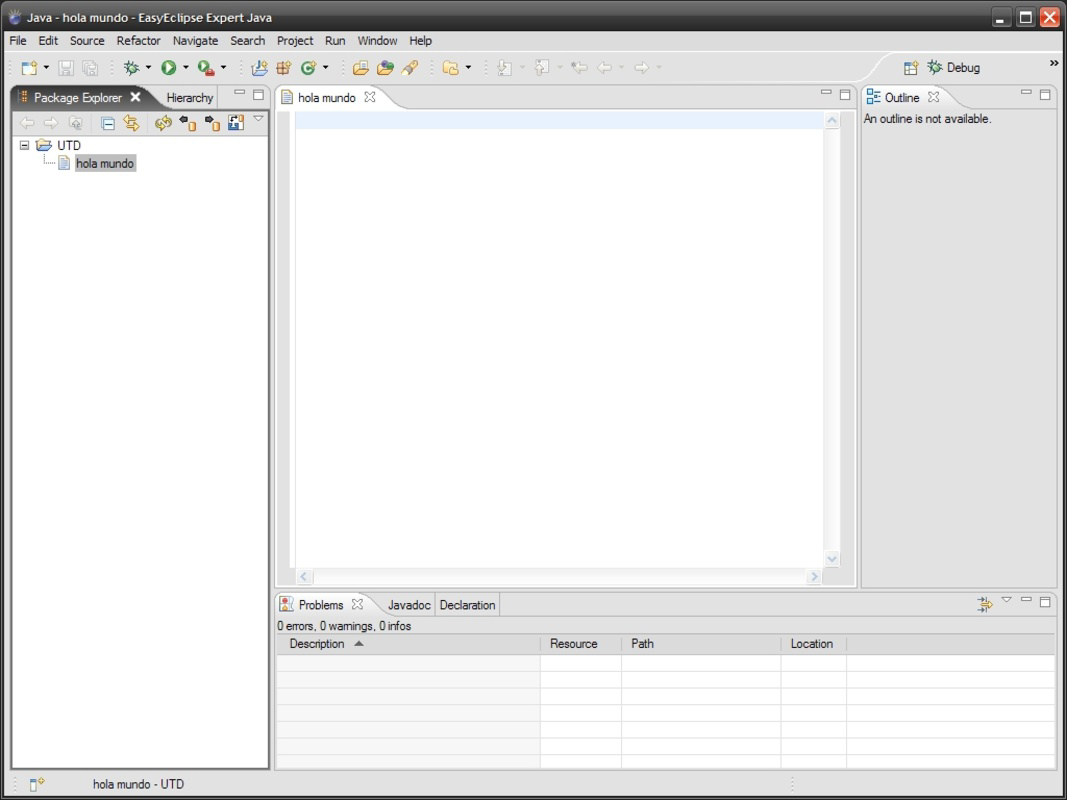
Task: Open the Package Explorer view menu arrow
Action: (x=258, y=117)
